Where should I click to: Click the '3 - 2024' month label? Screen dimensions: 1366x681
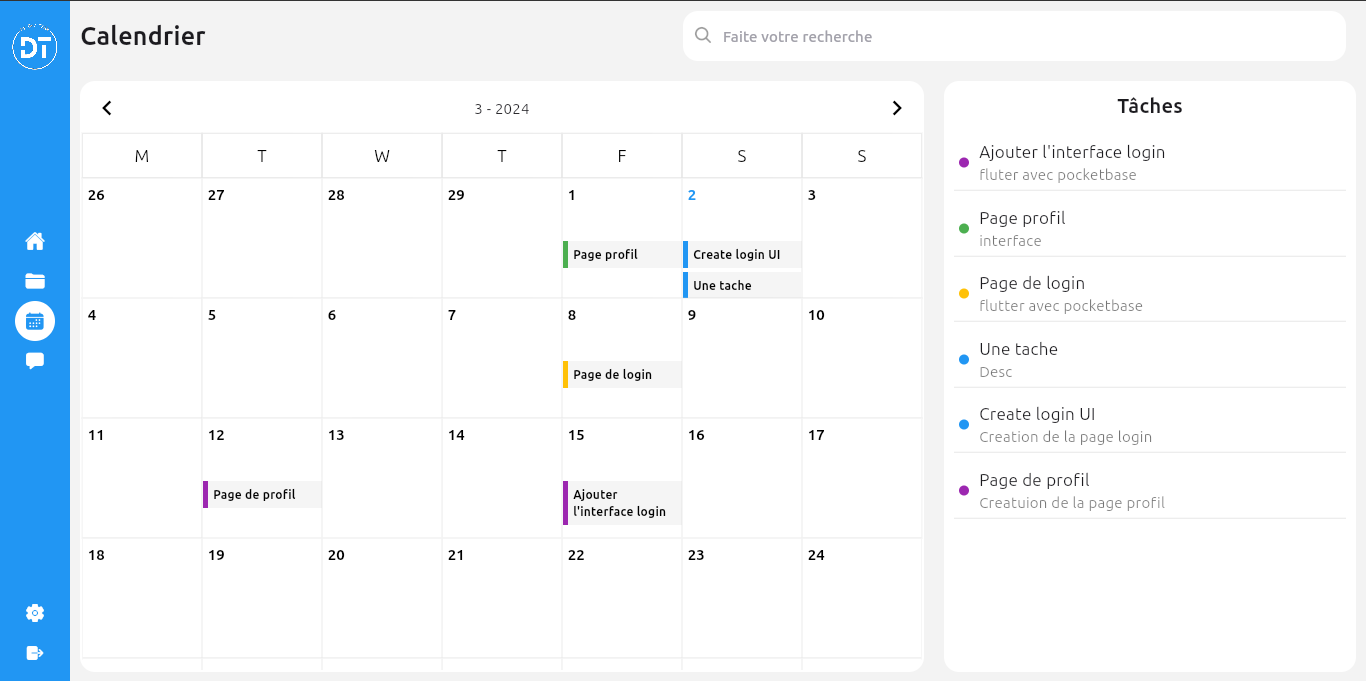[502, 109]
